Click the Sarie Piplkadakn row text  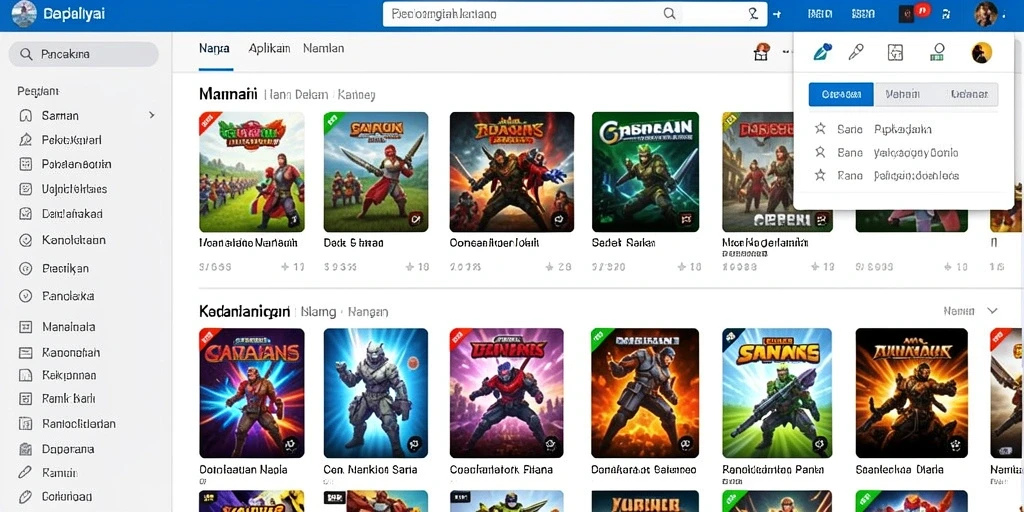click(884, 129)
